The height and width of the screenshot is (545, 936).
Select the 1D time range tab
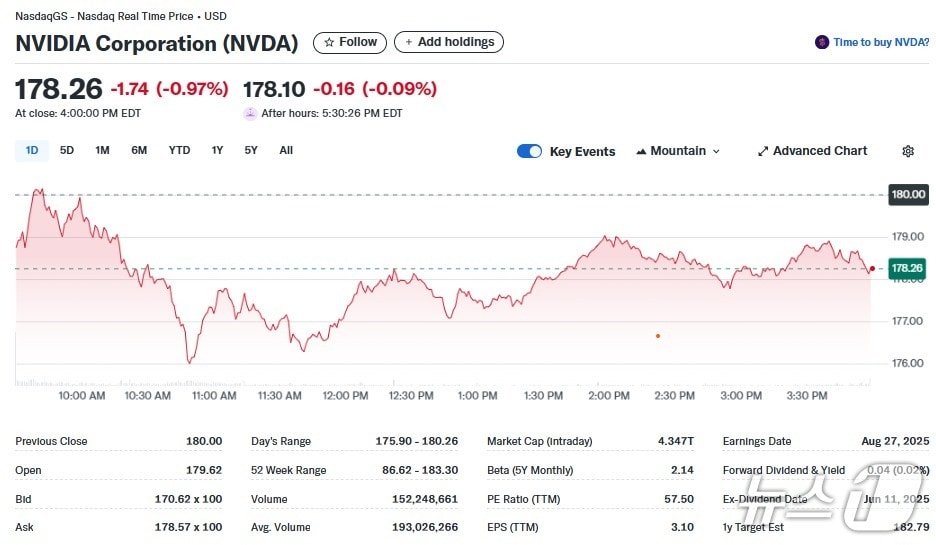coord(32,150)
